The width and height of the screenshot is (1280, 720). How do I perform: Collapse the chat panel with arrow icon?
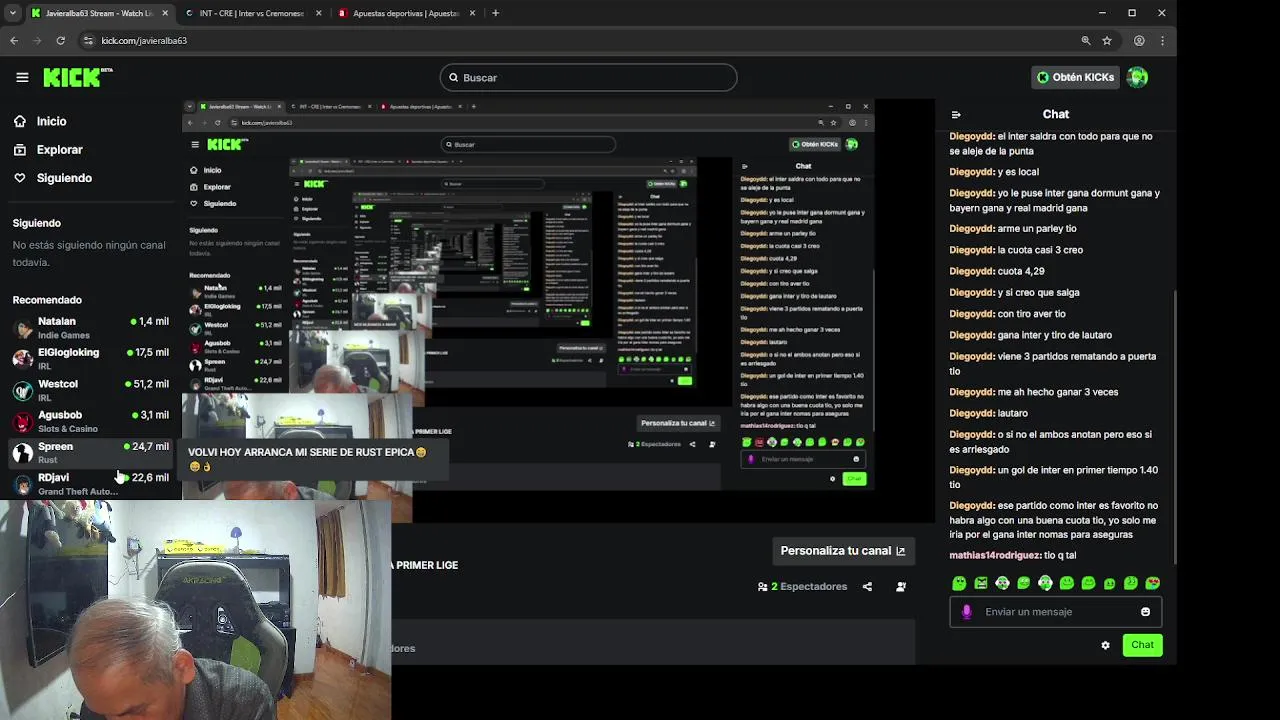(956, 114)
